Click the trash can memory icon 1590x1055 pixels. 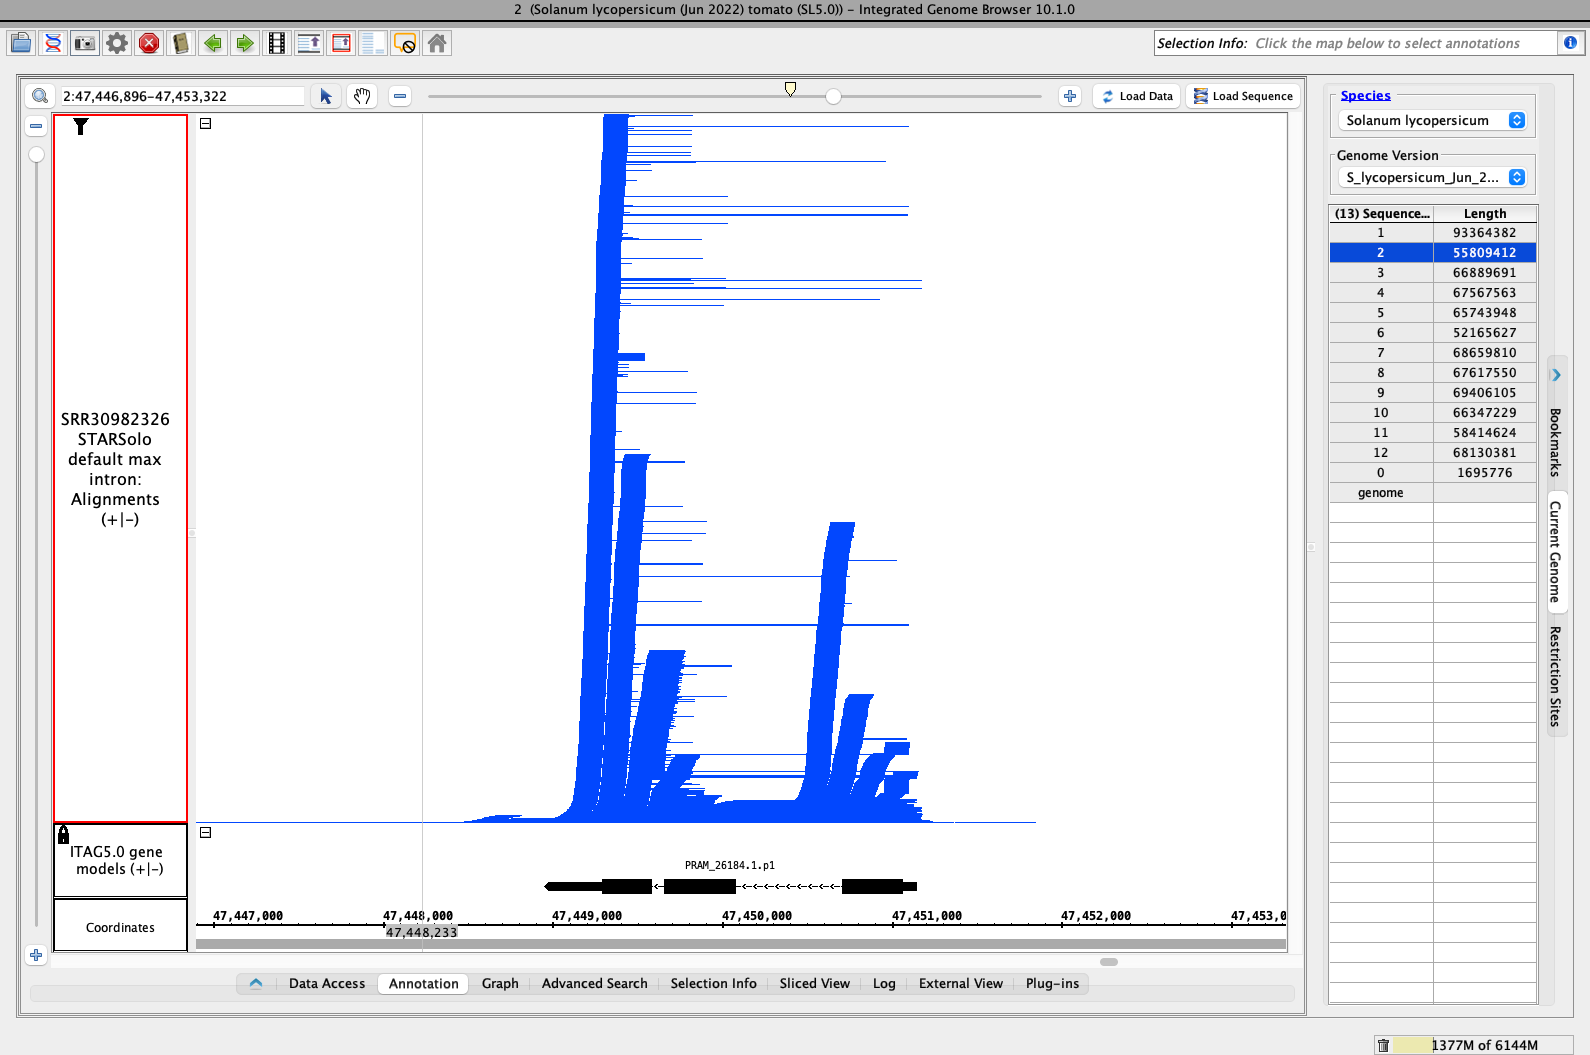pos(1383,1045)
